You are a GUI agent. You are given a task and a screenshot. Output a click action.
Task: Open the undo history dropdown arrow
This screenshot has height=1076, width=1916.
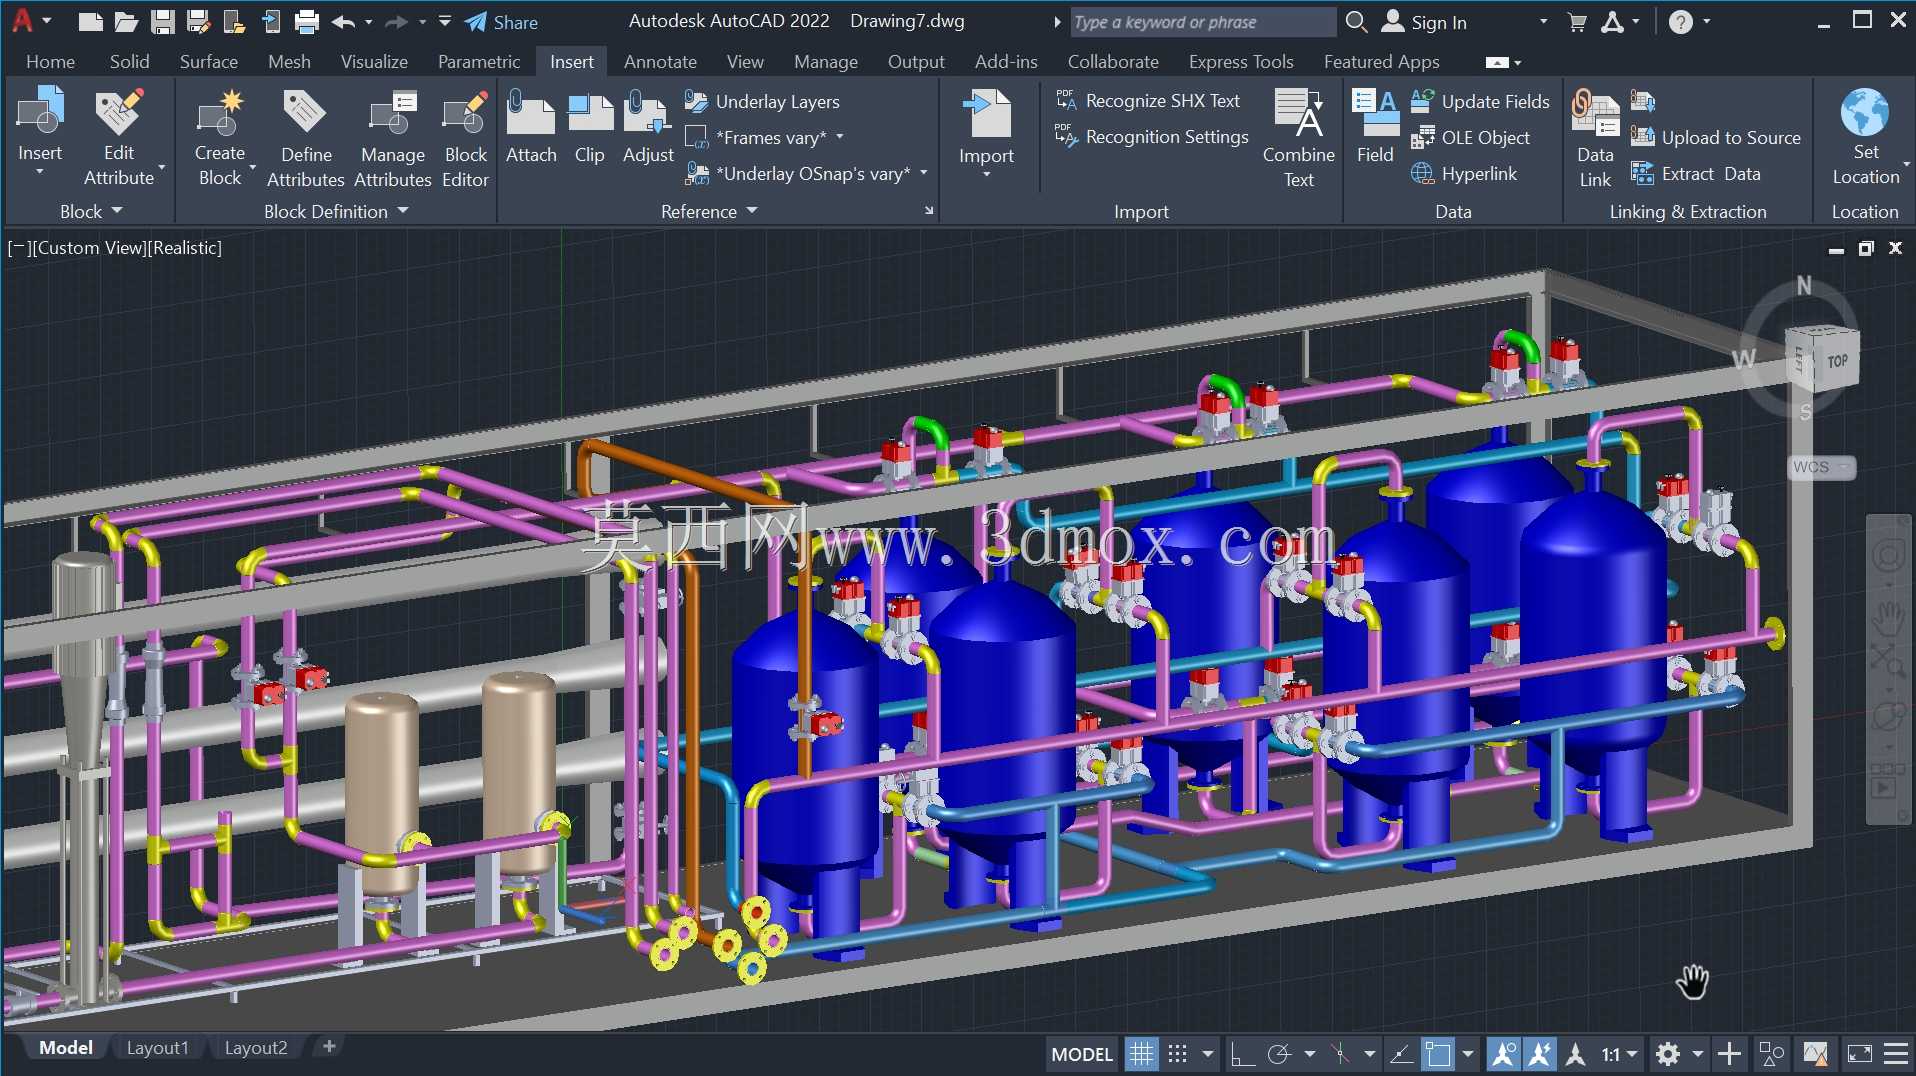tap(369, 22)
